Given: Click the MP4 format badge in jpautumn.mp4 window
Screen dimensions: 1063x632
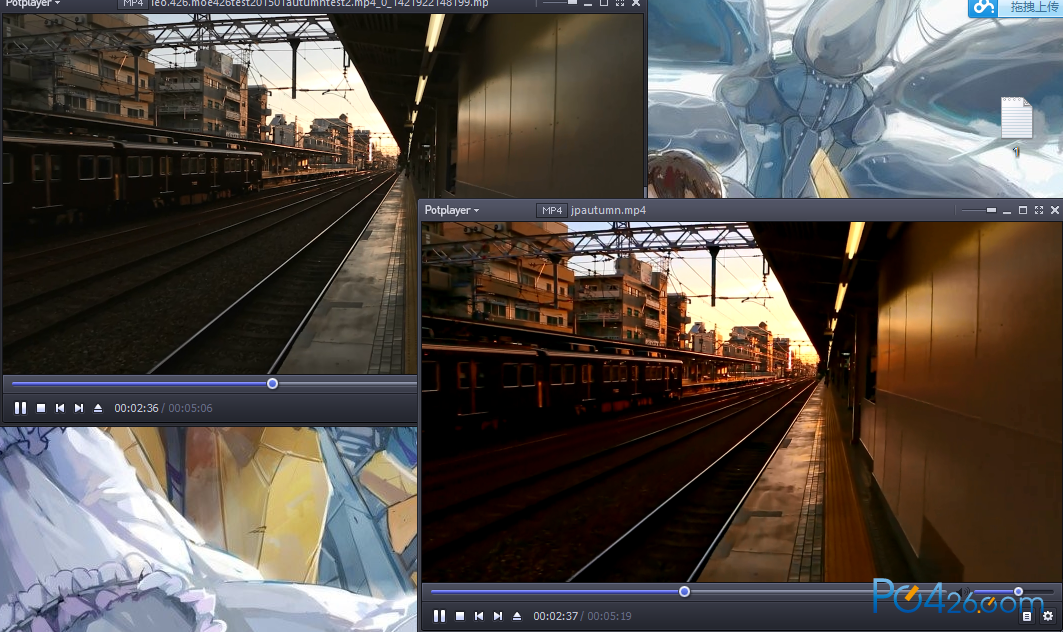Looking at the screenshot, I should point(552,210).
